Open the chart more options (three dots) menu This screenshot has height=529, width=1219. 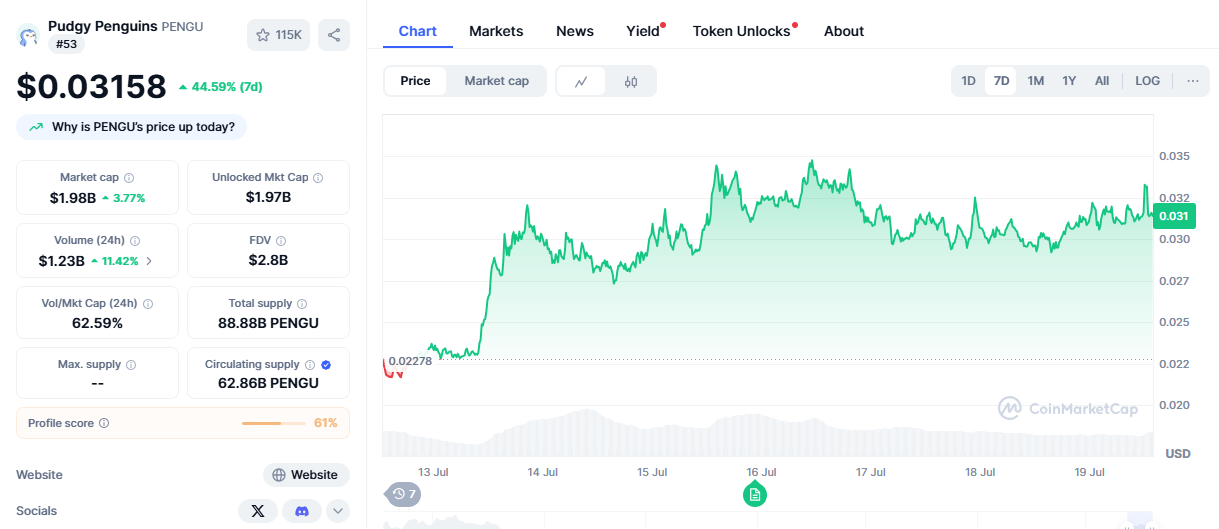pos(1193,81)
